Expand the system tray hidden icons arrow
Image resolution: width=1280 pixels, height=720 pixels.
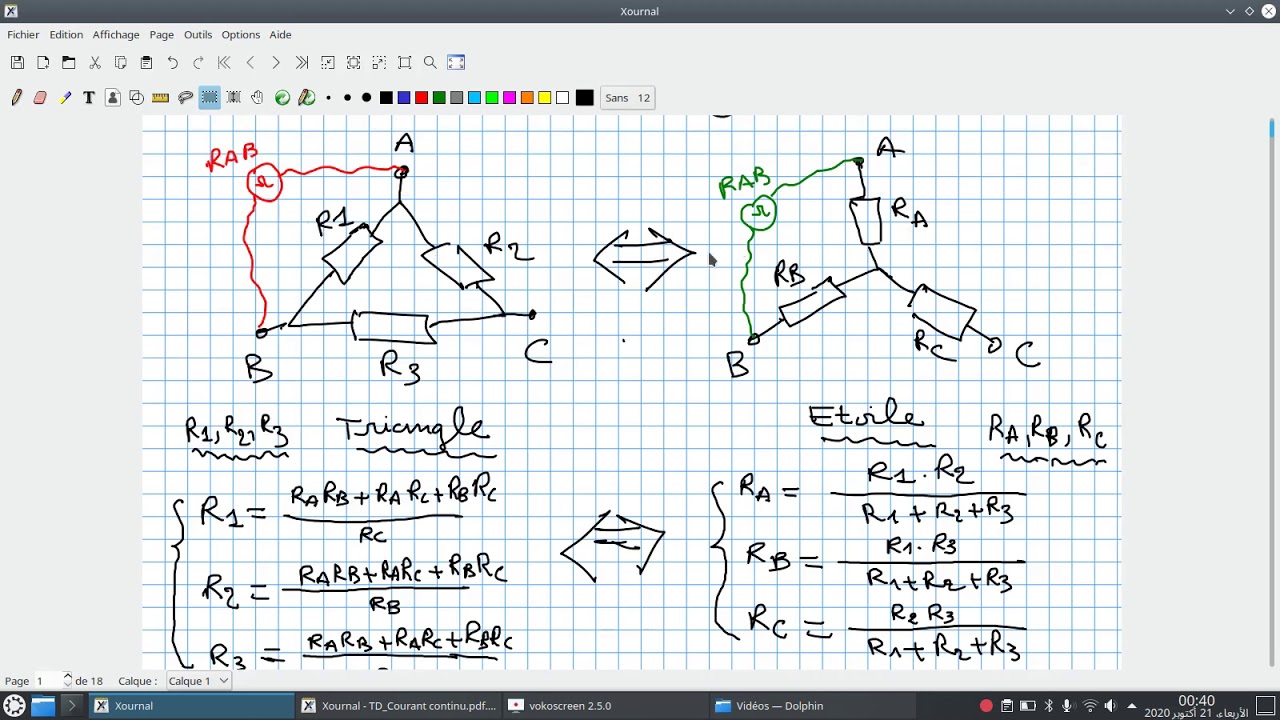1132,705
